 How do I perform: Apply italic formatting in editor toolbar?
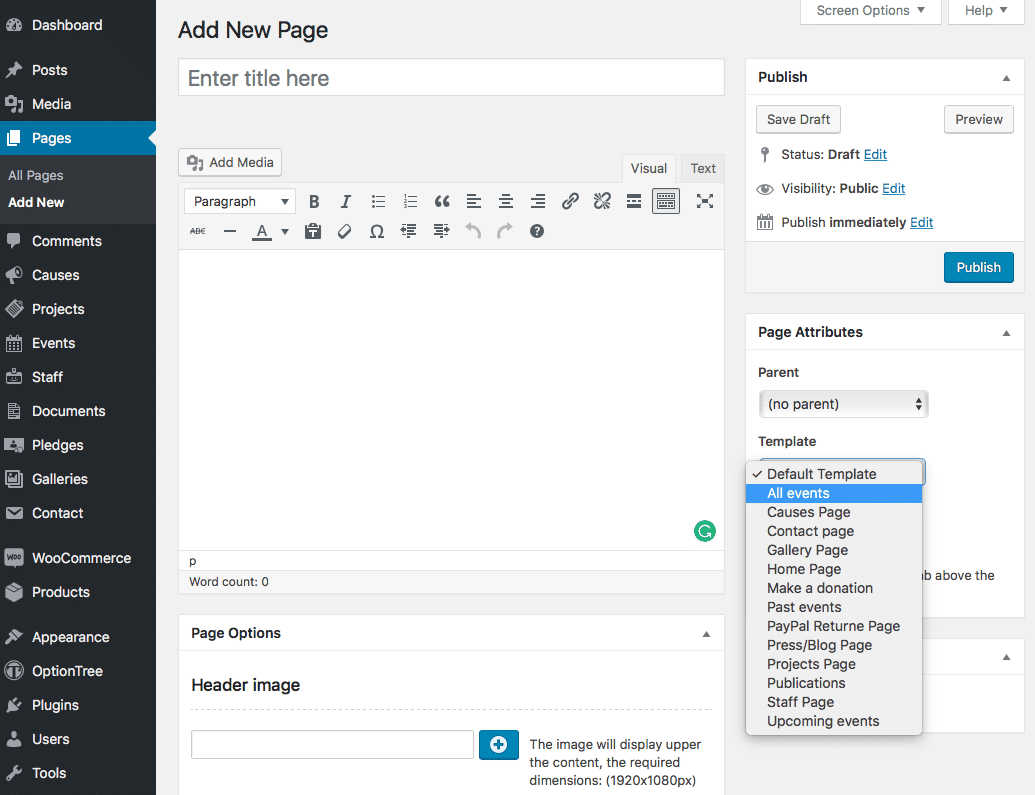point(345,201)
